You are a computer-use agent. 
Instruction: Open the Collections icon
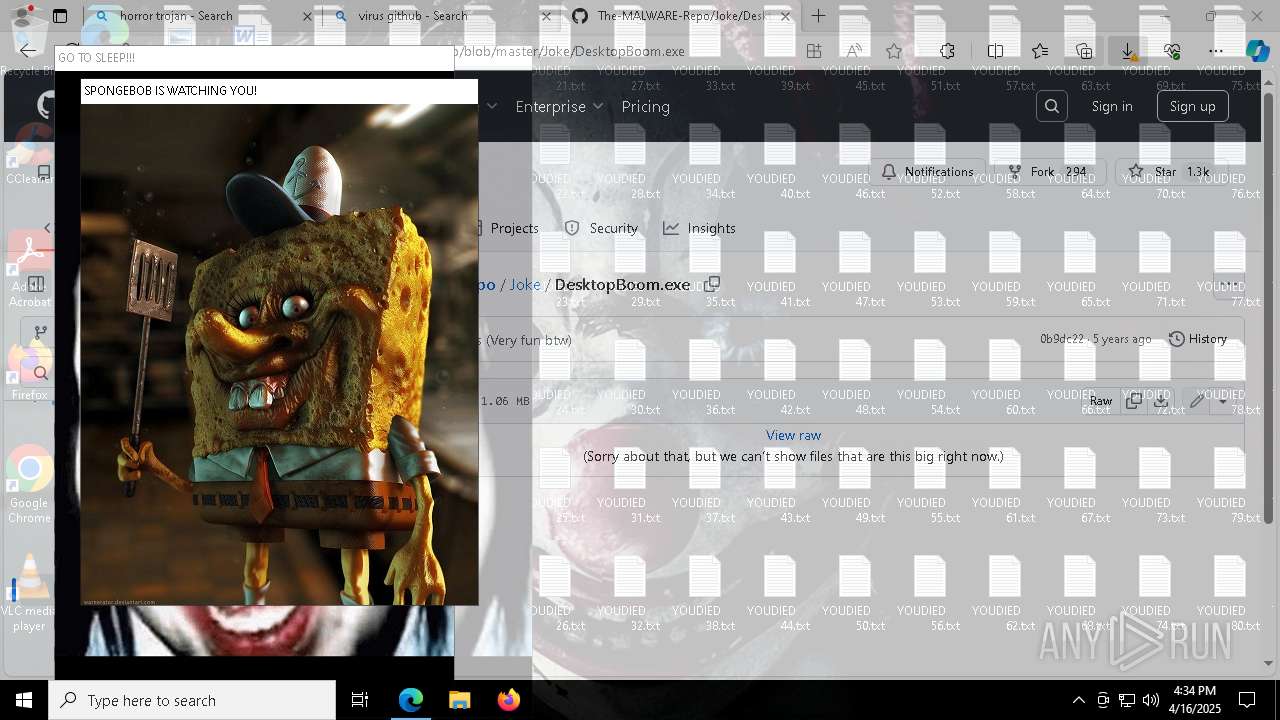point(1084,51)
